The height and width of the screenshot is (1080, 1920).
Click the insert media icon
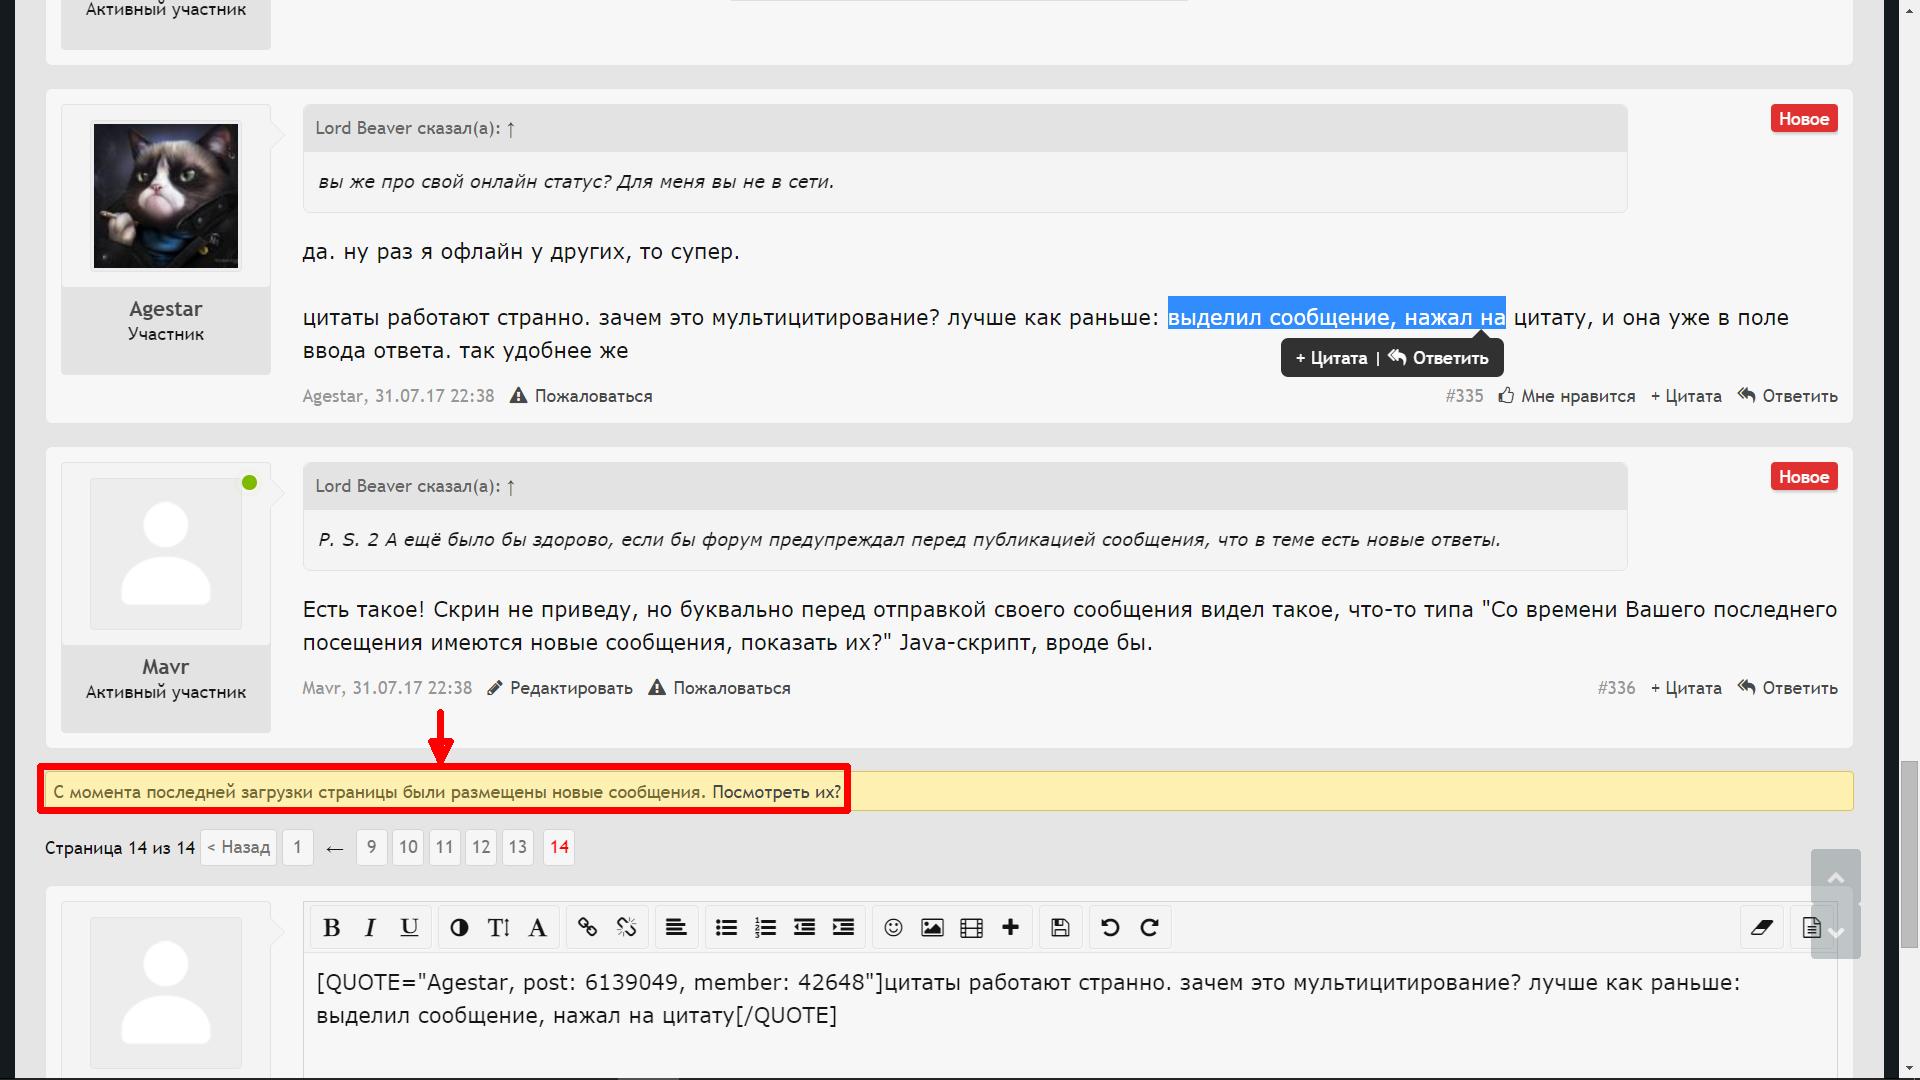tap(971, 928)
